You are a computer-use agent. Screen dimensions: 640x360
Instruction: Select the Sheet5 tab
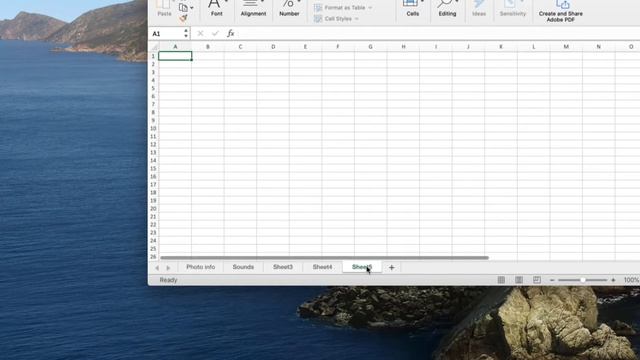tap(362, 267)
